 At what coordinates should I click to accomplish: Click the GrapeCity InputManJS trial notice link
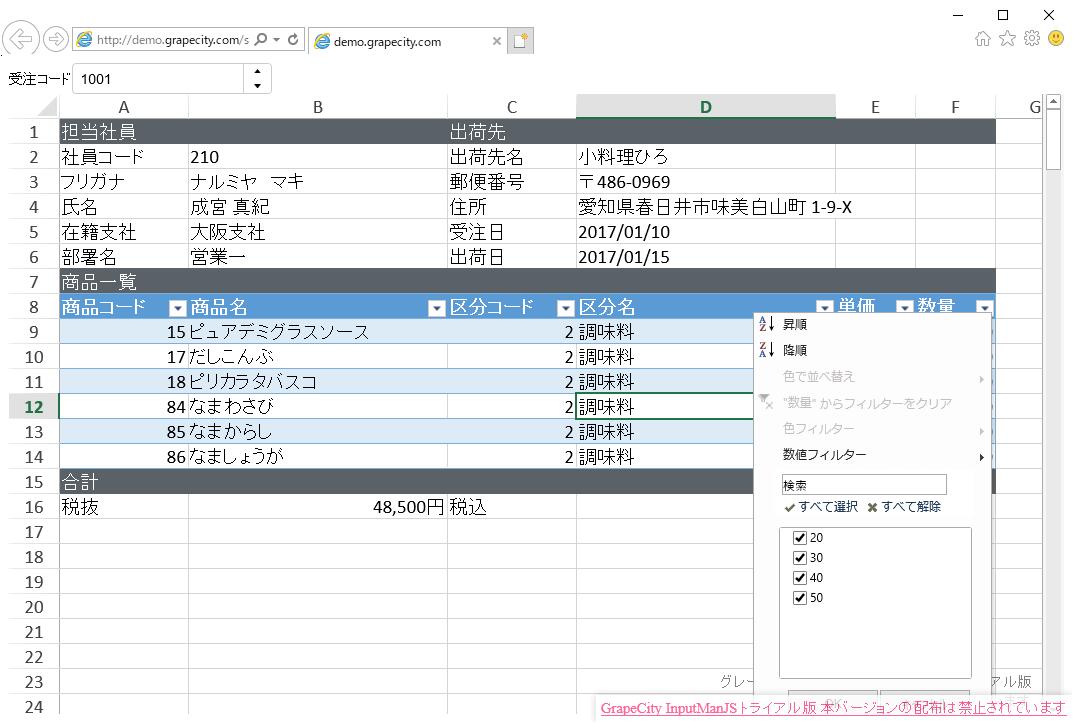pyautogui.click(x=833, y=709)
